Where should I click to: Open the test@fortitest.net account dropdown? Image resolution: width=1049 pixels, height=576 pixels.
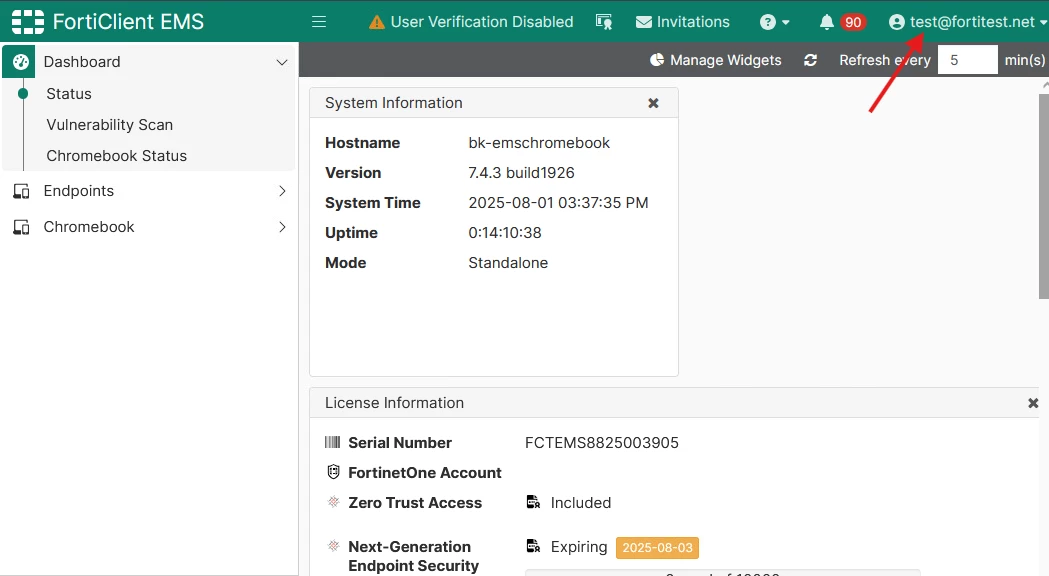[x=967, y=22]
